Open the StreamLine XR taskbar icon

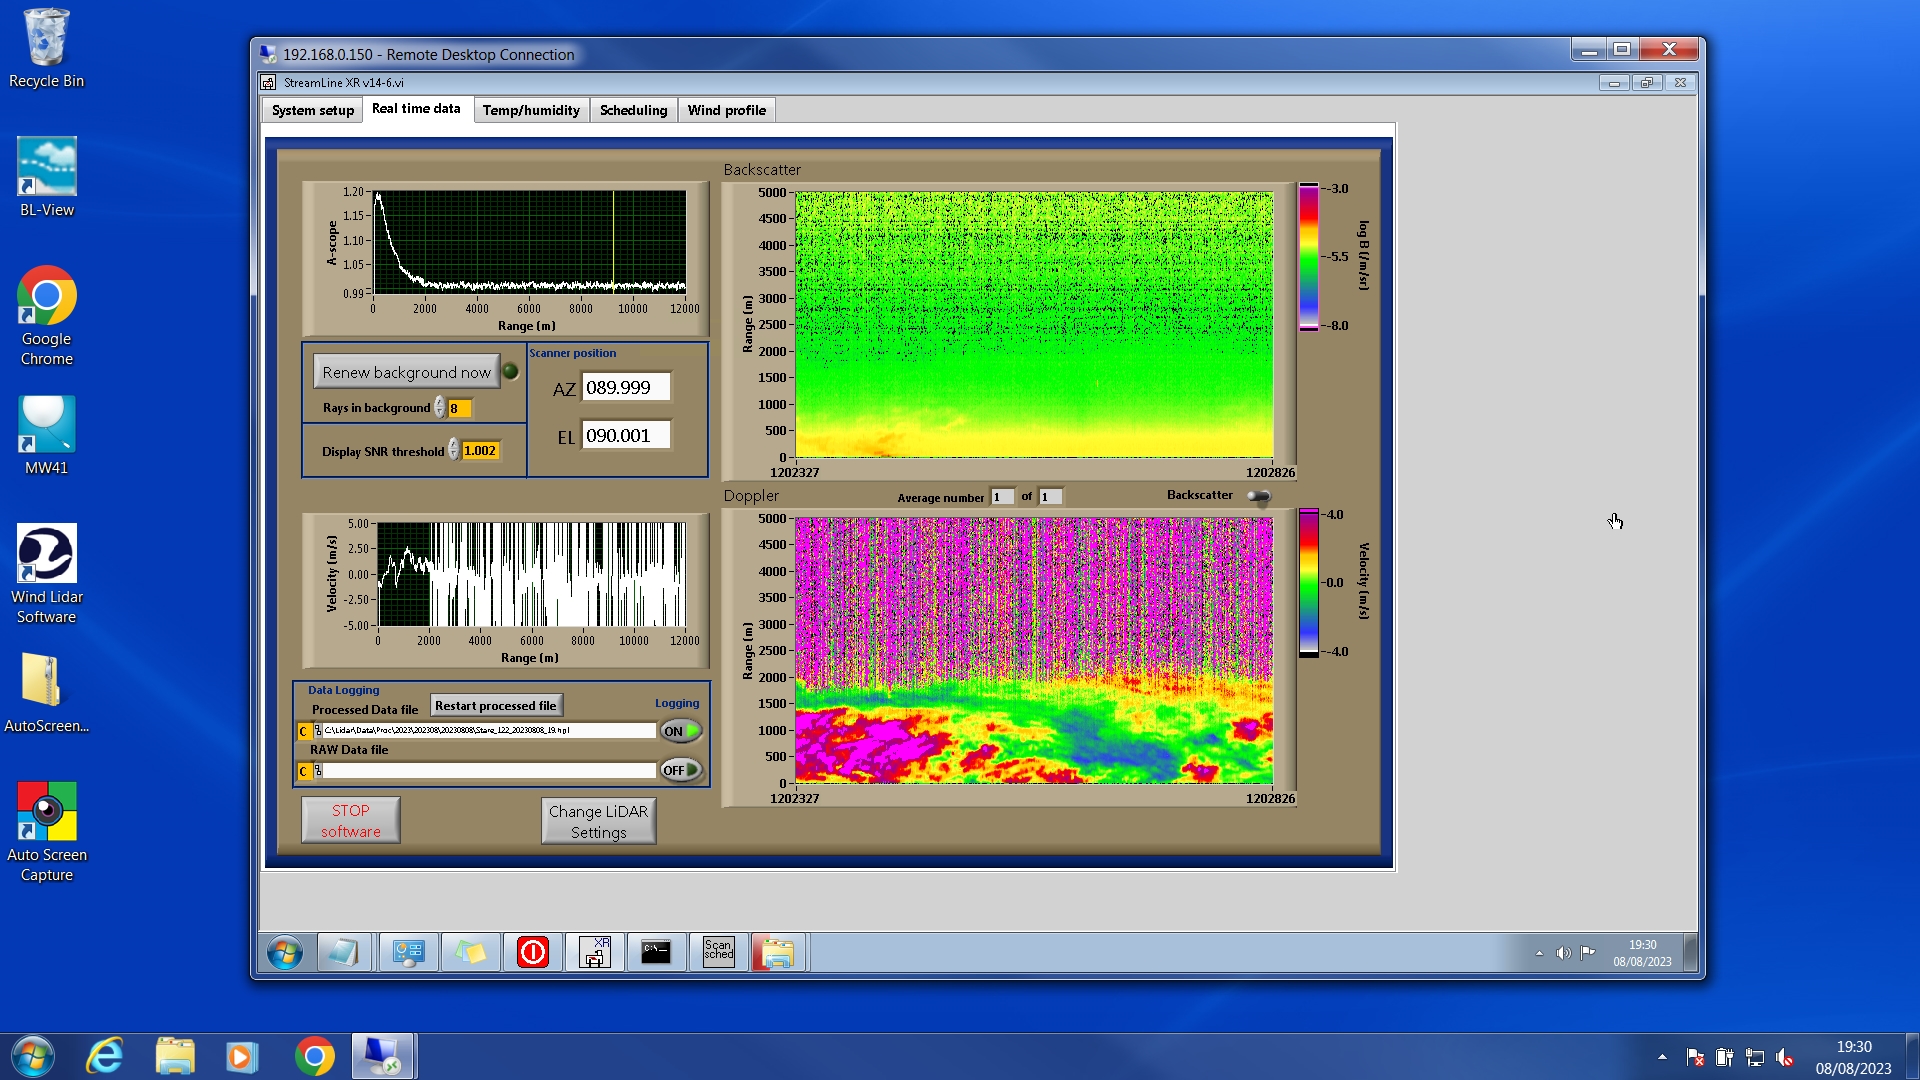pyautogui.click(x=595, y=952)
